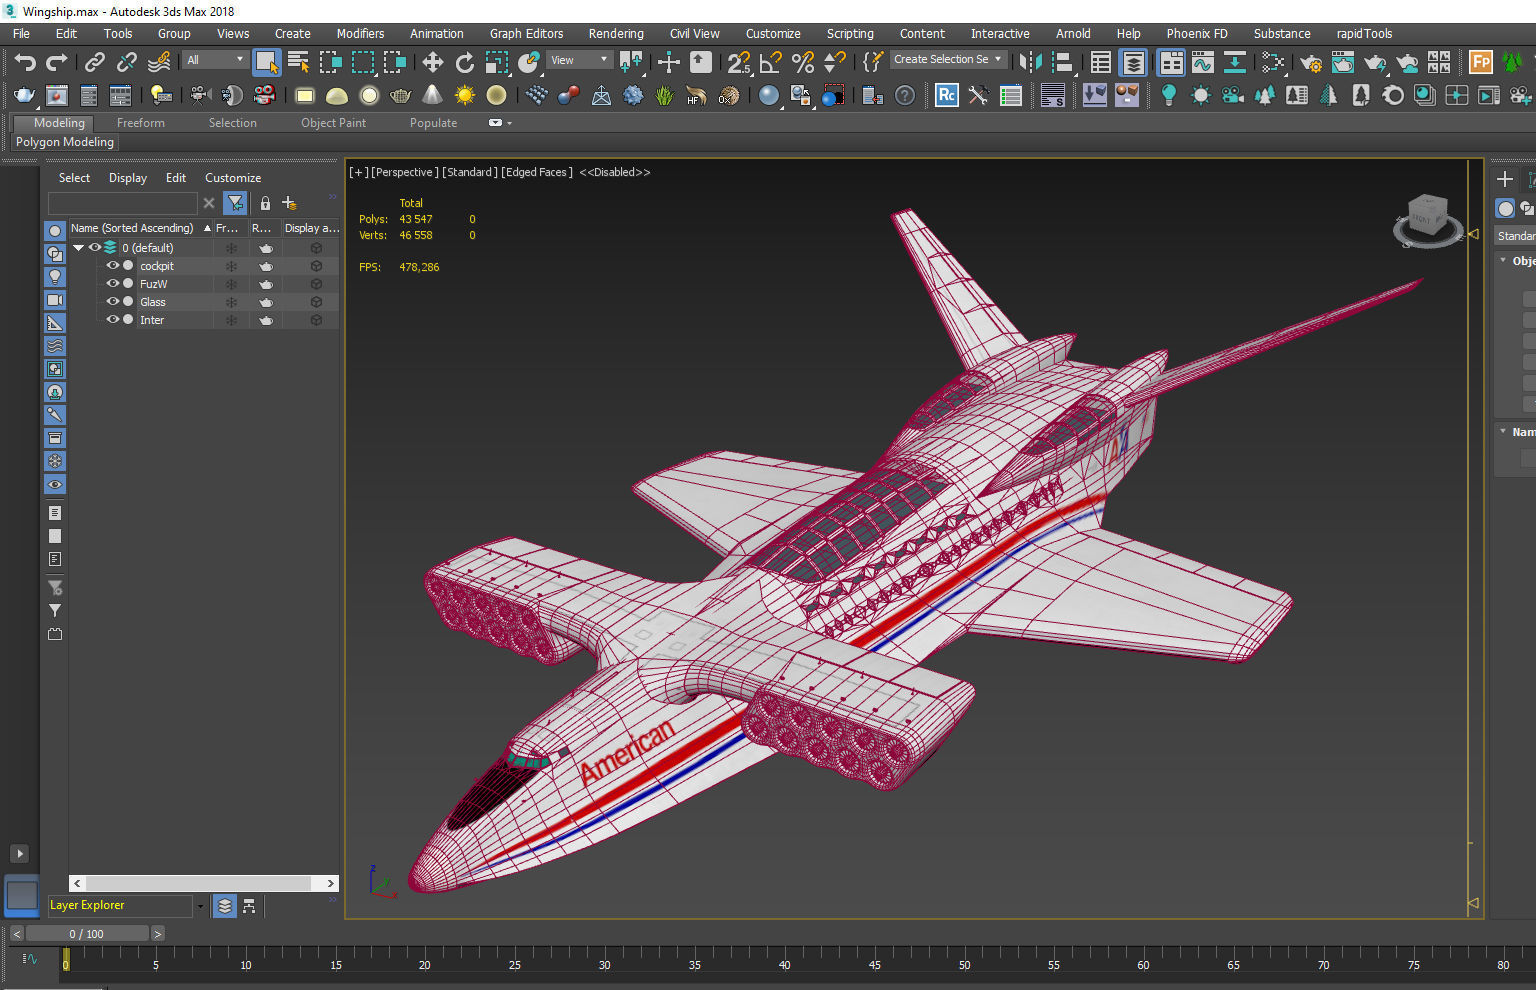Collapse the Name and Color rollout
This screenshot has width=1536, height=990.
pyautogui.click(x=1503, y=432)
